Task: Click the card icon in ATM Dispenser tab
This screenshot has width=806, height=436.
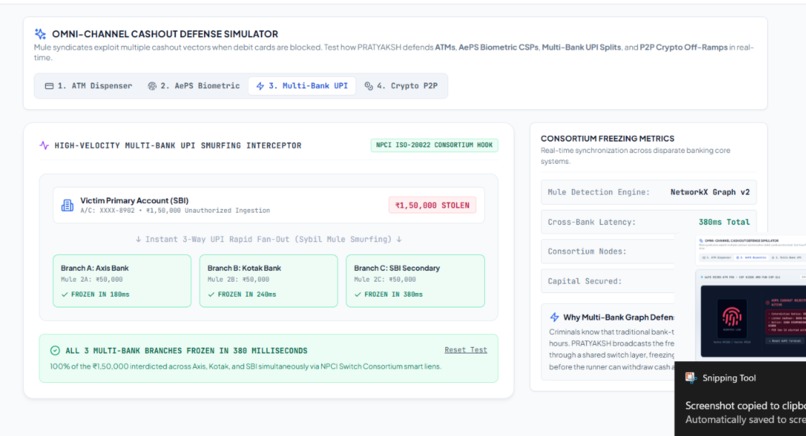Action: point(49,86)
